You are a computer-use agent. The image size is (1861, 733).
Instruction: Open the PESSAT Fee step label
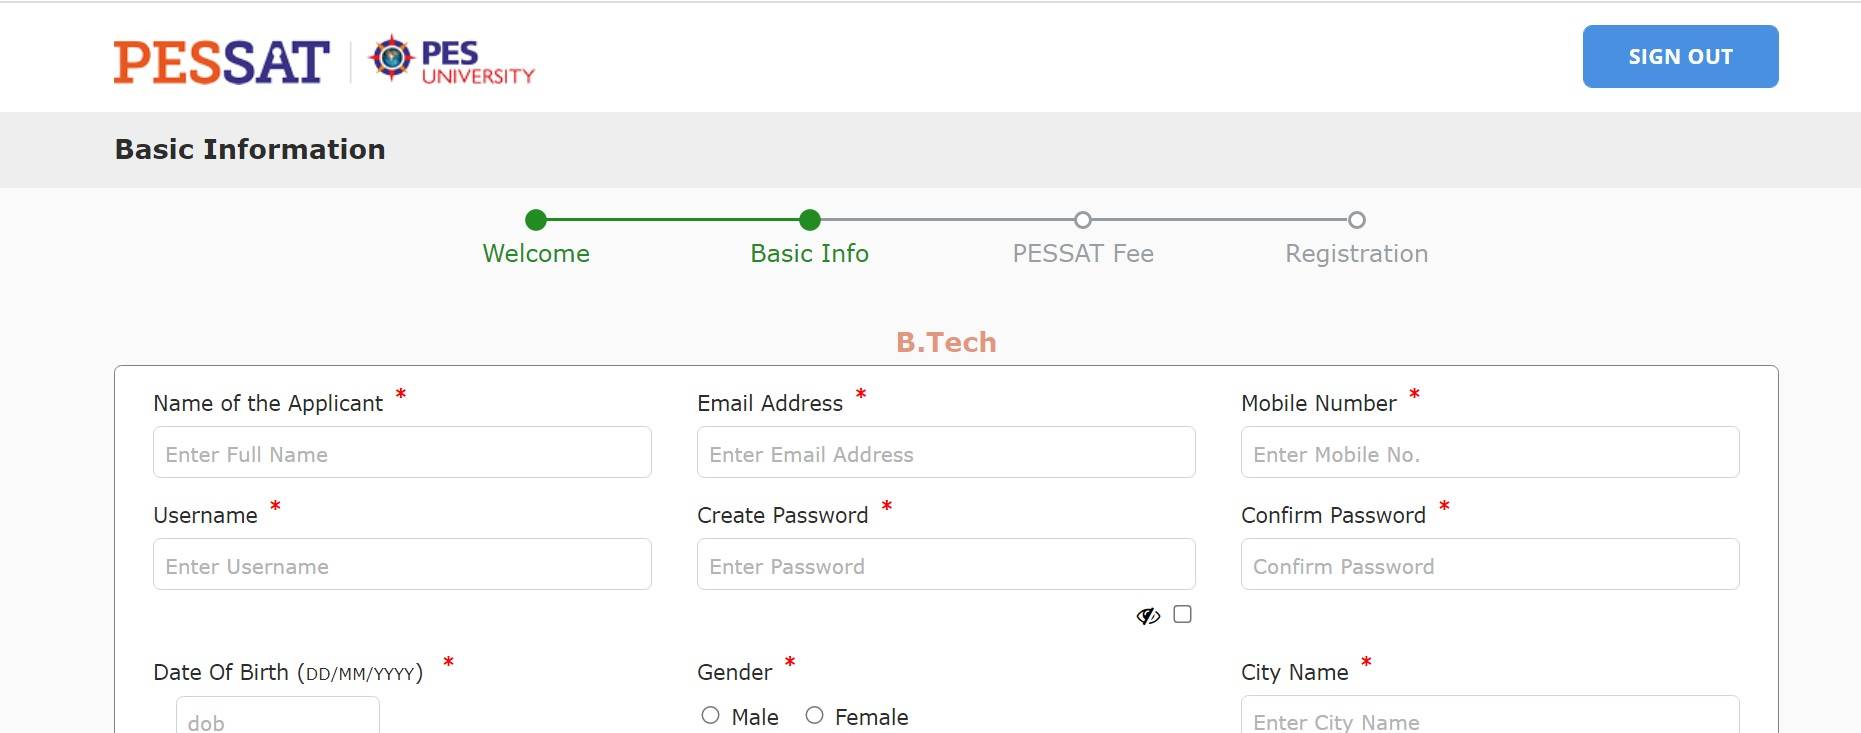1084,253
